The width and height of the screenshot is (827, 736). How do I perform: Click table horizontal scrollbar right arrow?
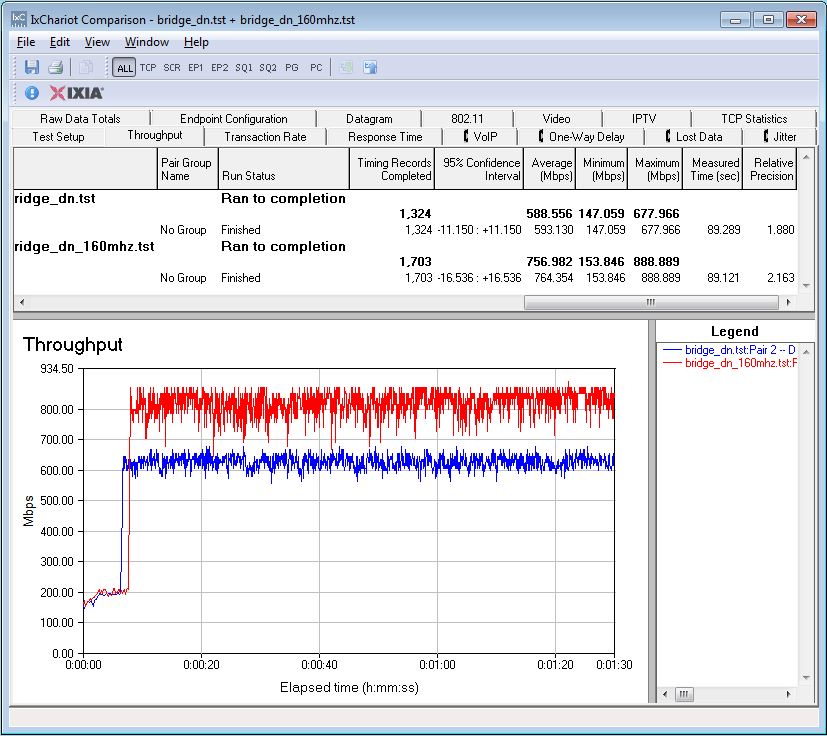788,302
